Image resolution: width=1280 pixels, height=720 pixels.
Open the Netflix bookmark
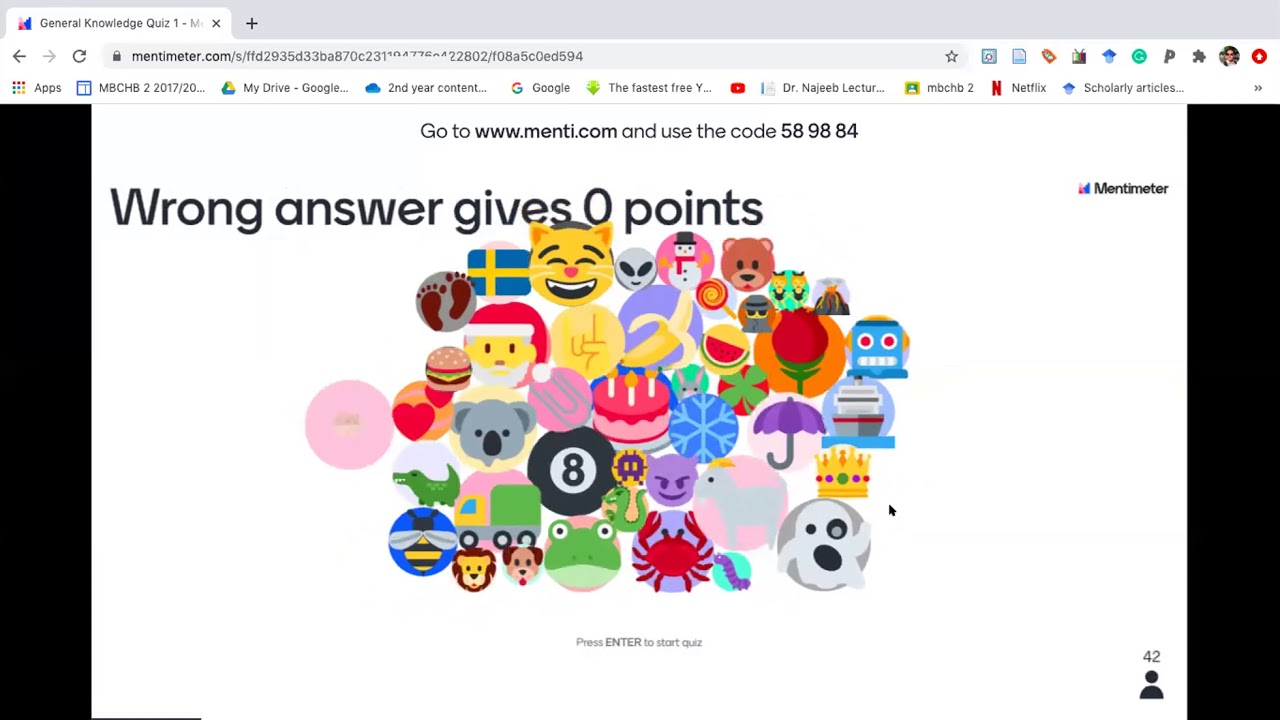point(1018,88)
